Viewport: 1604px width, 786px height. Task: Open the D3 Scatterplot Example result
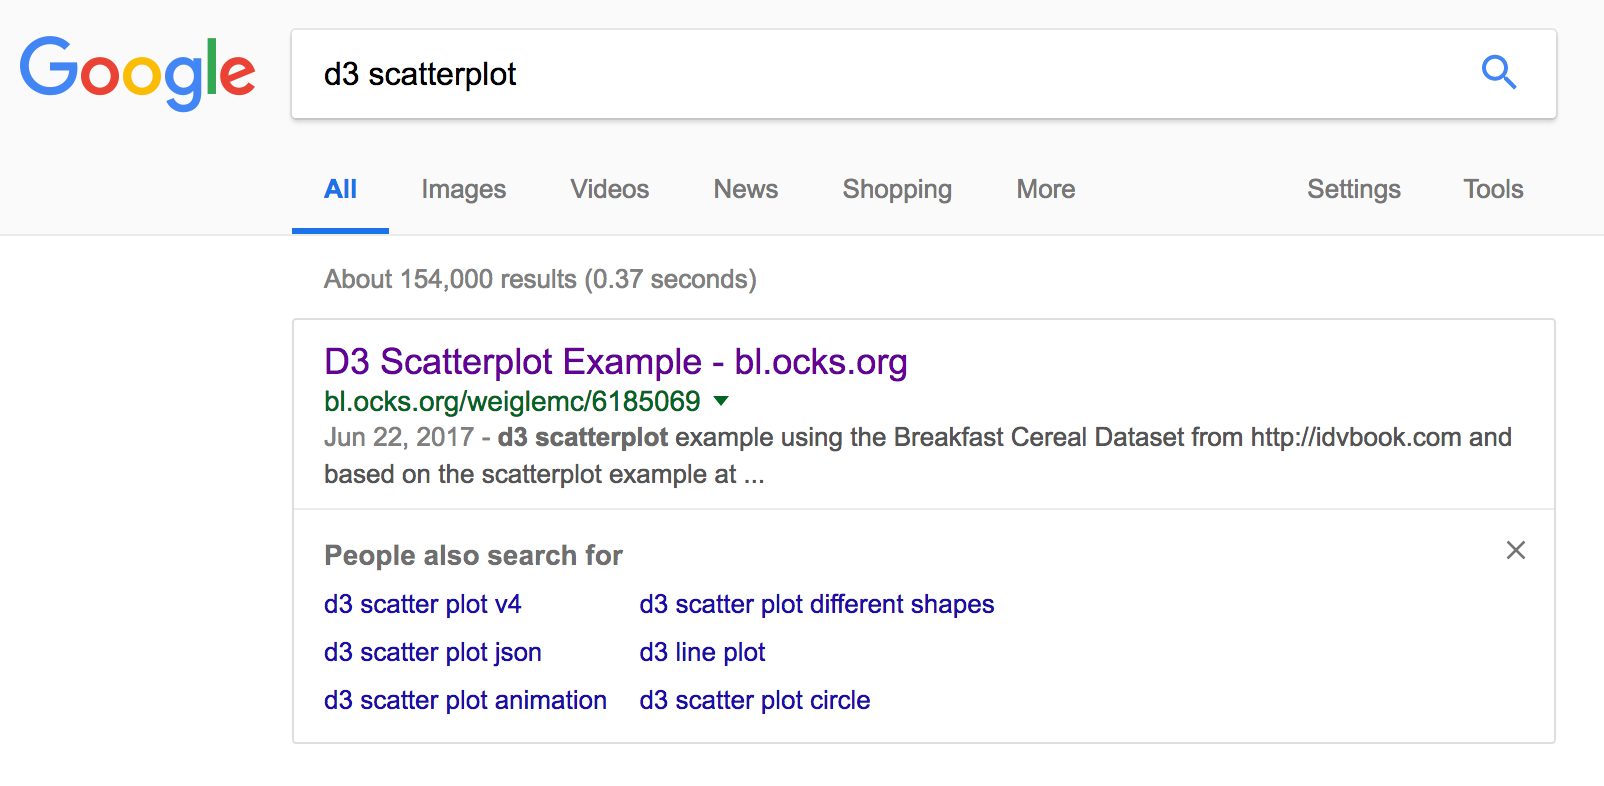[x=615, y=362]
